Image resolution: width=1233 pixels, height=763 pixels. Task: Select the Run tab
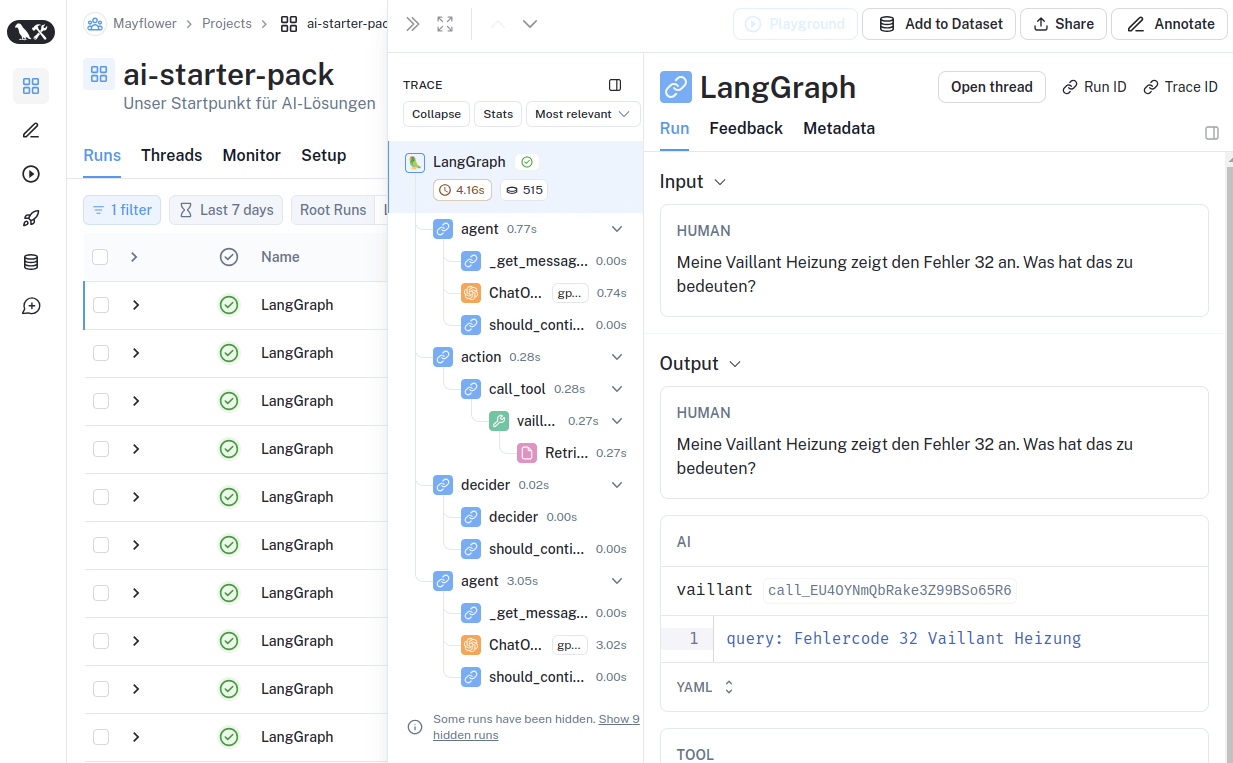coord(675,128)
